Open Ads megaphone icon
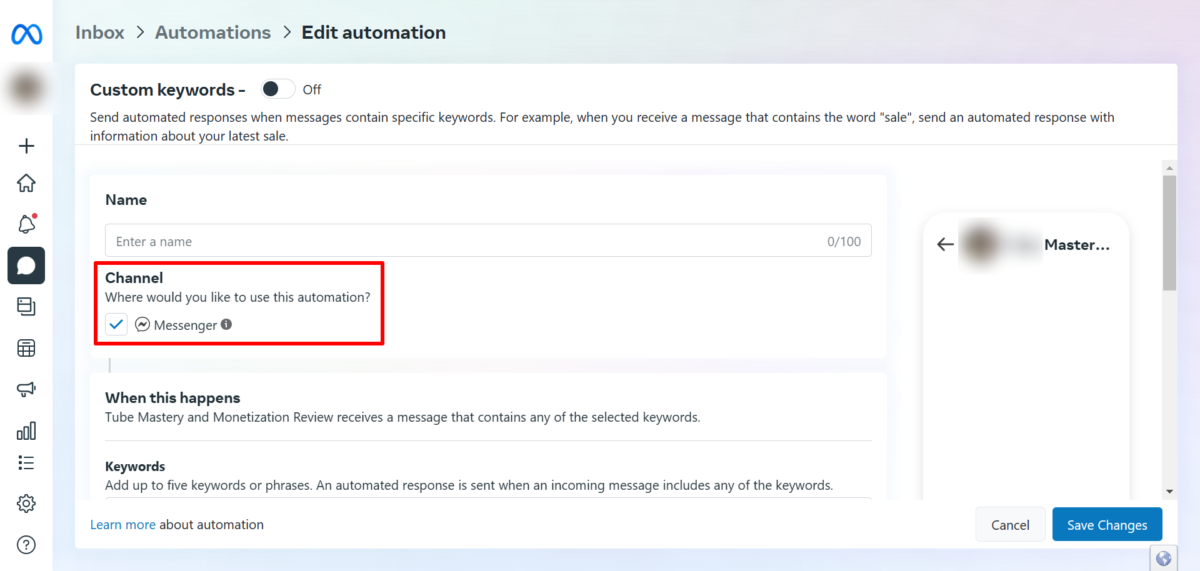The image size is (1200, 571). (27, 389)
